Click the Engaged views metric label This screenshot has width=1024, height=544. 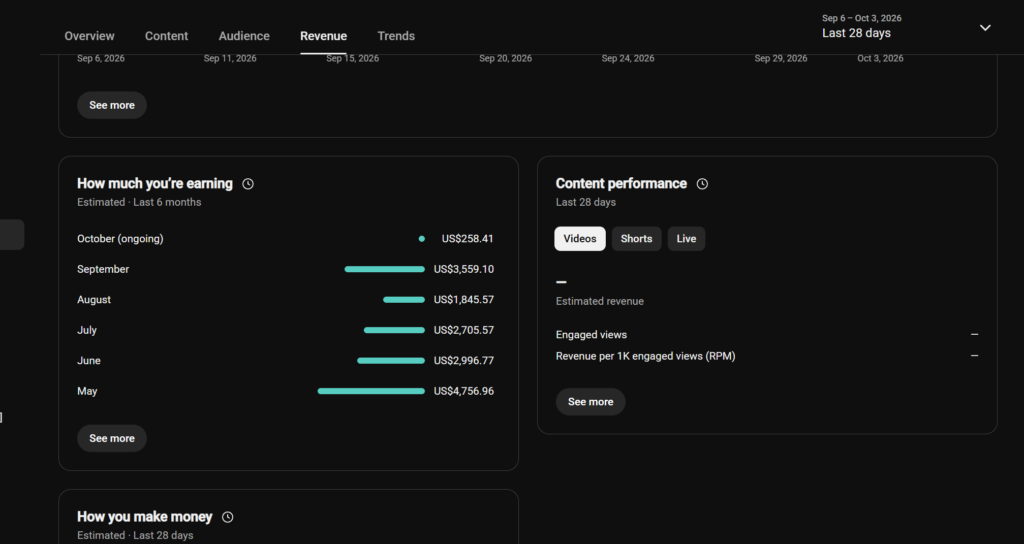[591, 335]
